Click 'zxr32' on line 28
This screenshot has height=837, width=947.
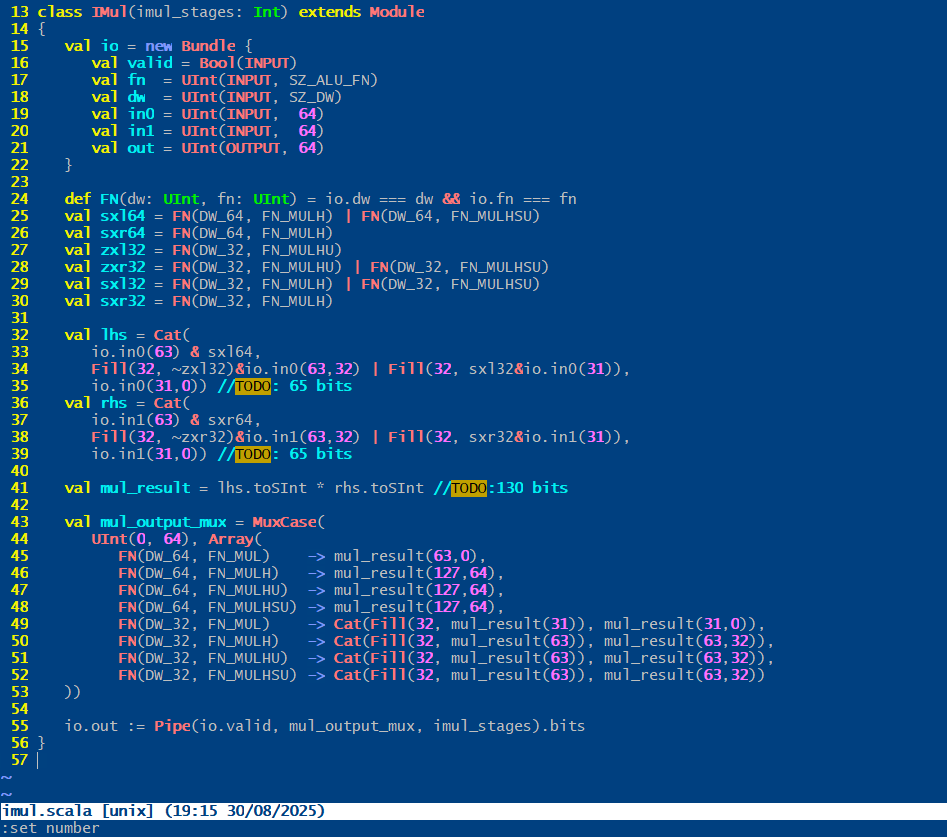[123, 267]
